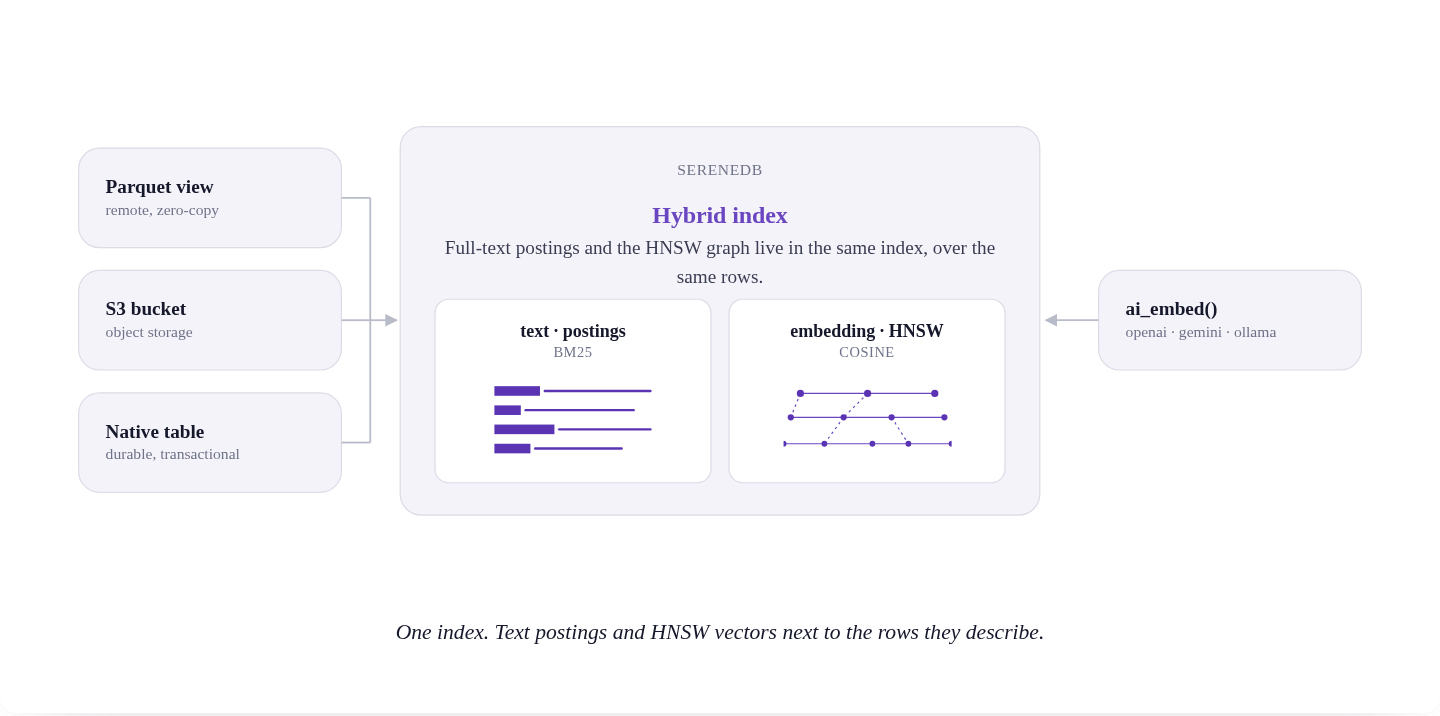The image size is (1440, 716).
Task: Click the Native table box
Action: (210, 442)
